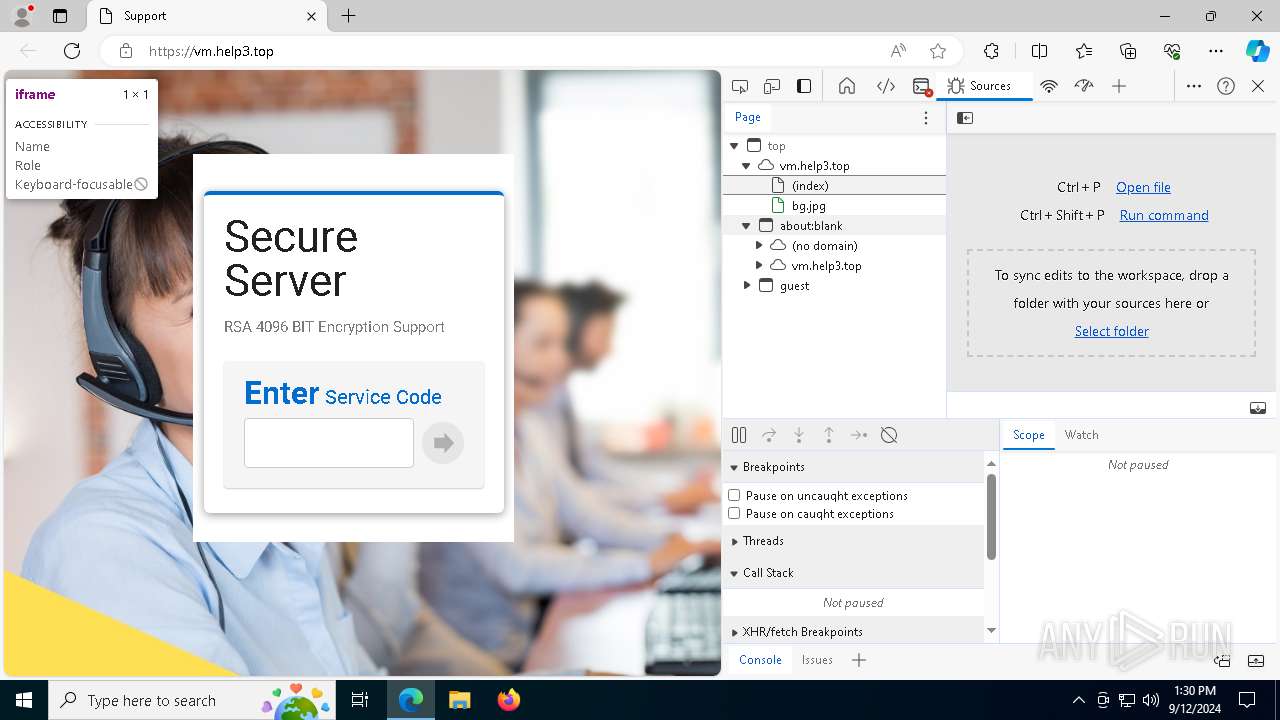The width and height of the screenshot is (1280, 720).
Task: Open the Windows Start menu
Action: pyautogui.click(x=24, y=700)
